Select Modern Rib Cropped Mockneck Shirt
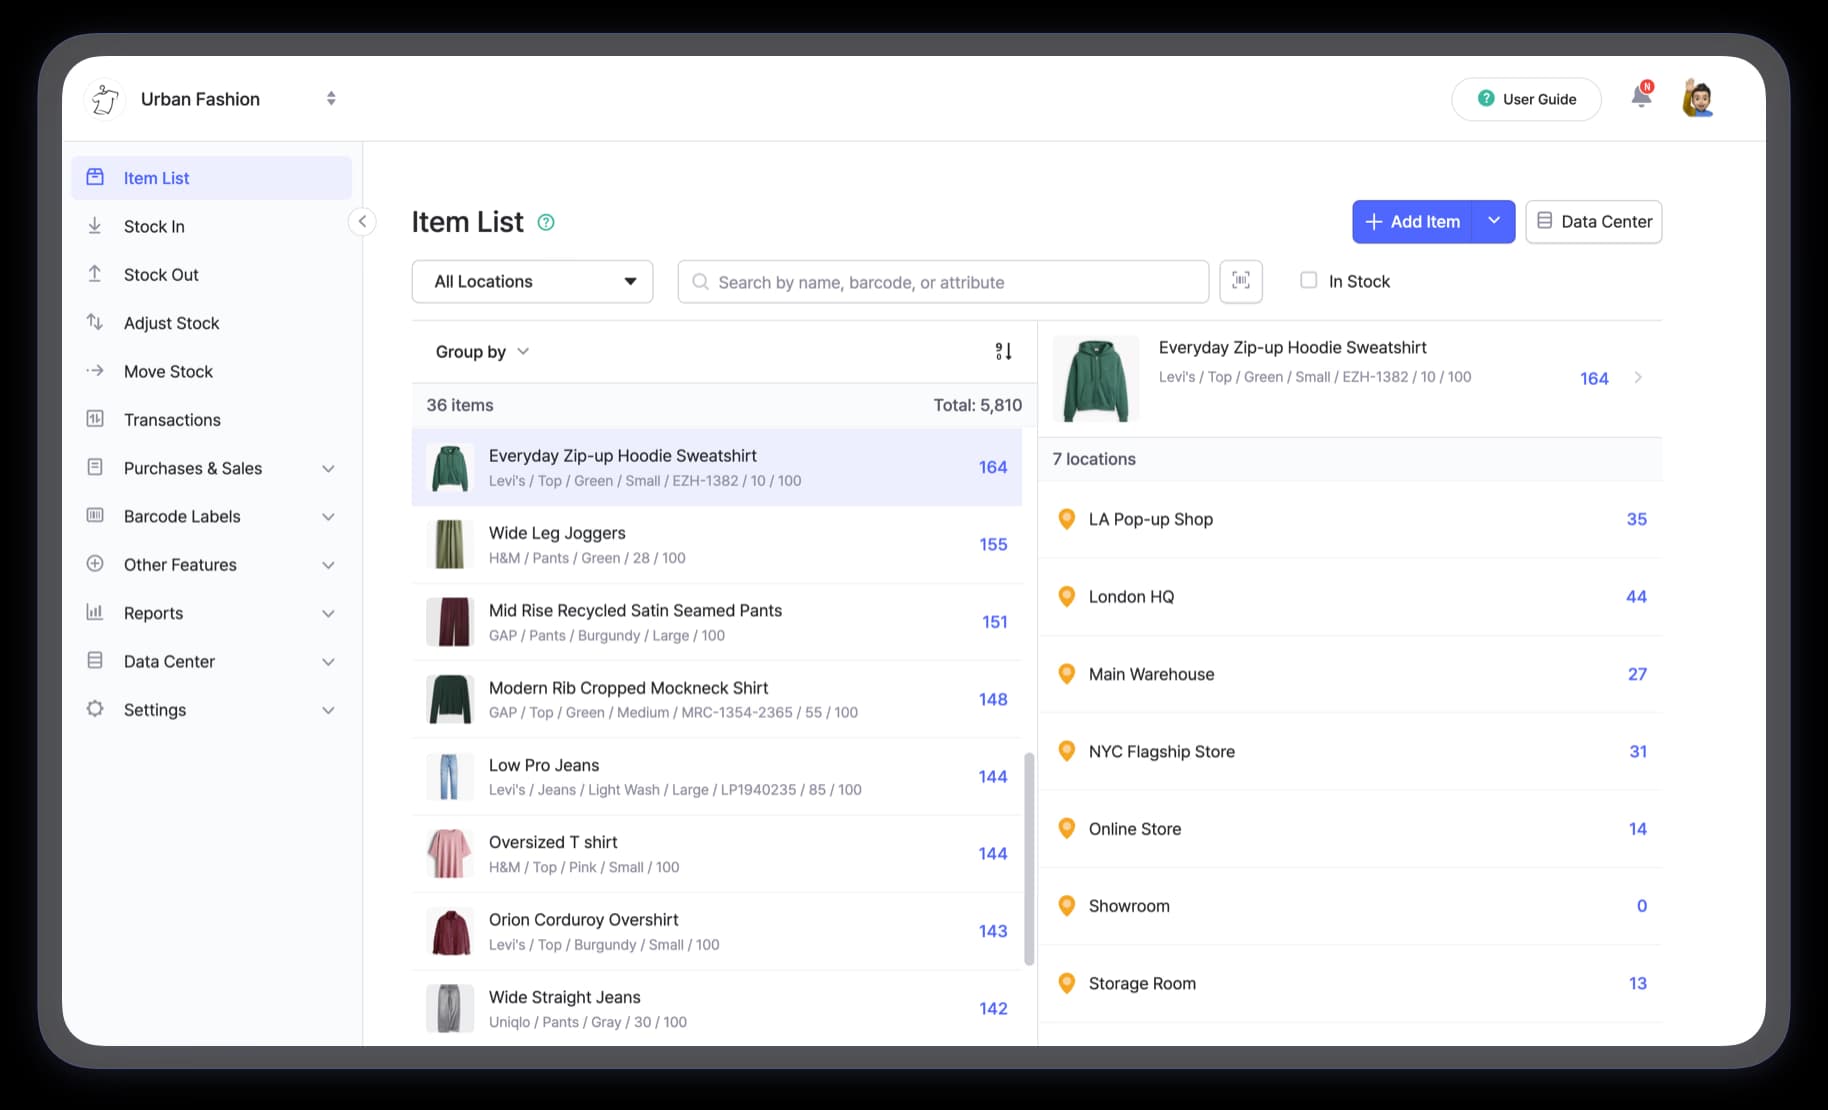Image resolution: width=1828 pixels, height=1110 pixels. pyautogui.click(x=717, y=699)
